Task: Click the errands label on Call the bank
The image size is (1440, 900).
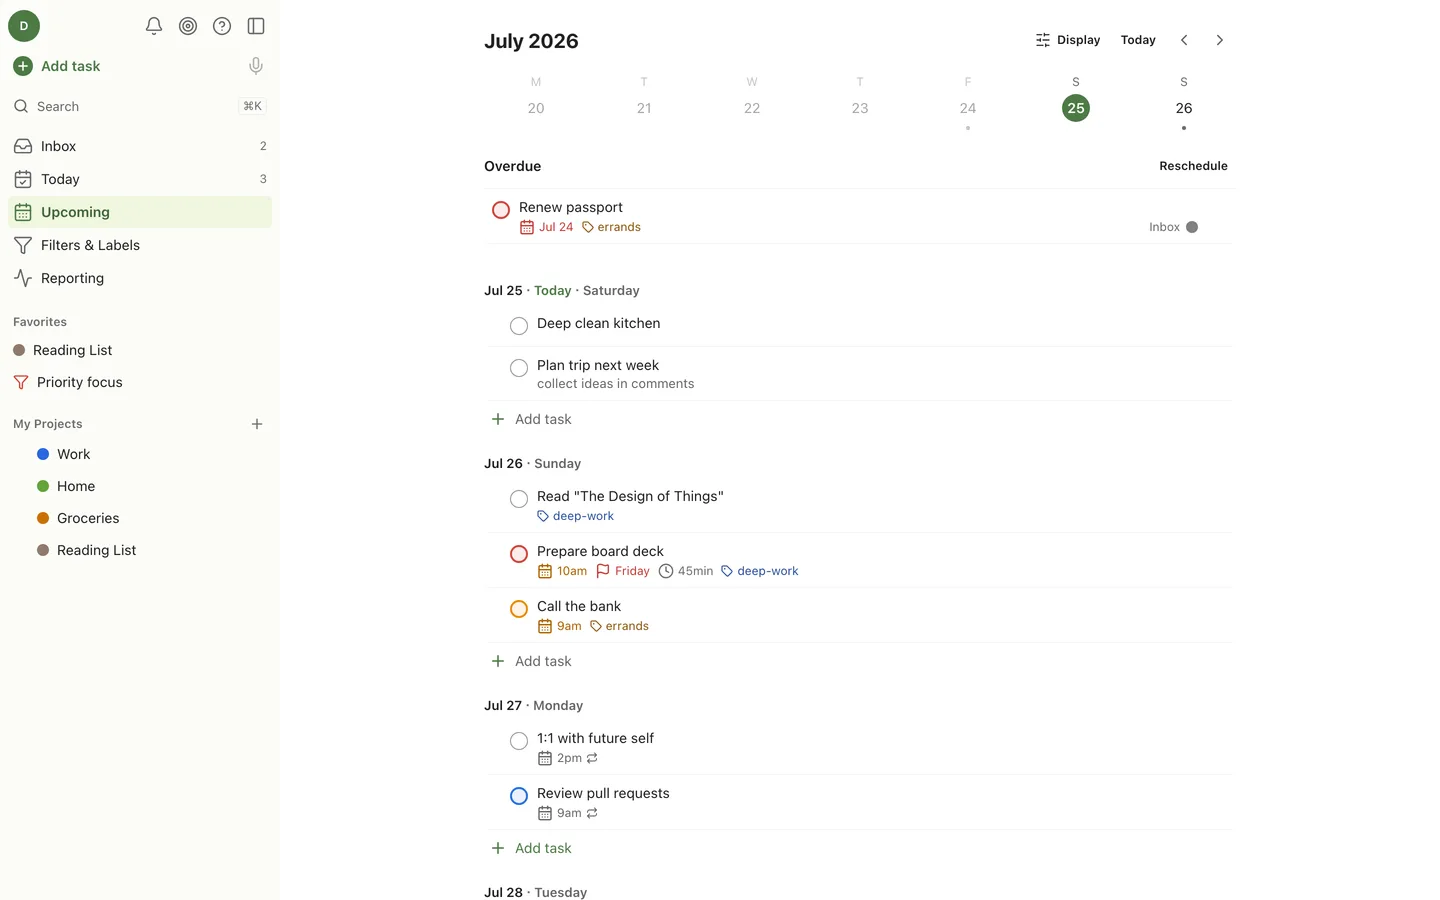Action: coord(620,626)
